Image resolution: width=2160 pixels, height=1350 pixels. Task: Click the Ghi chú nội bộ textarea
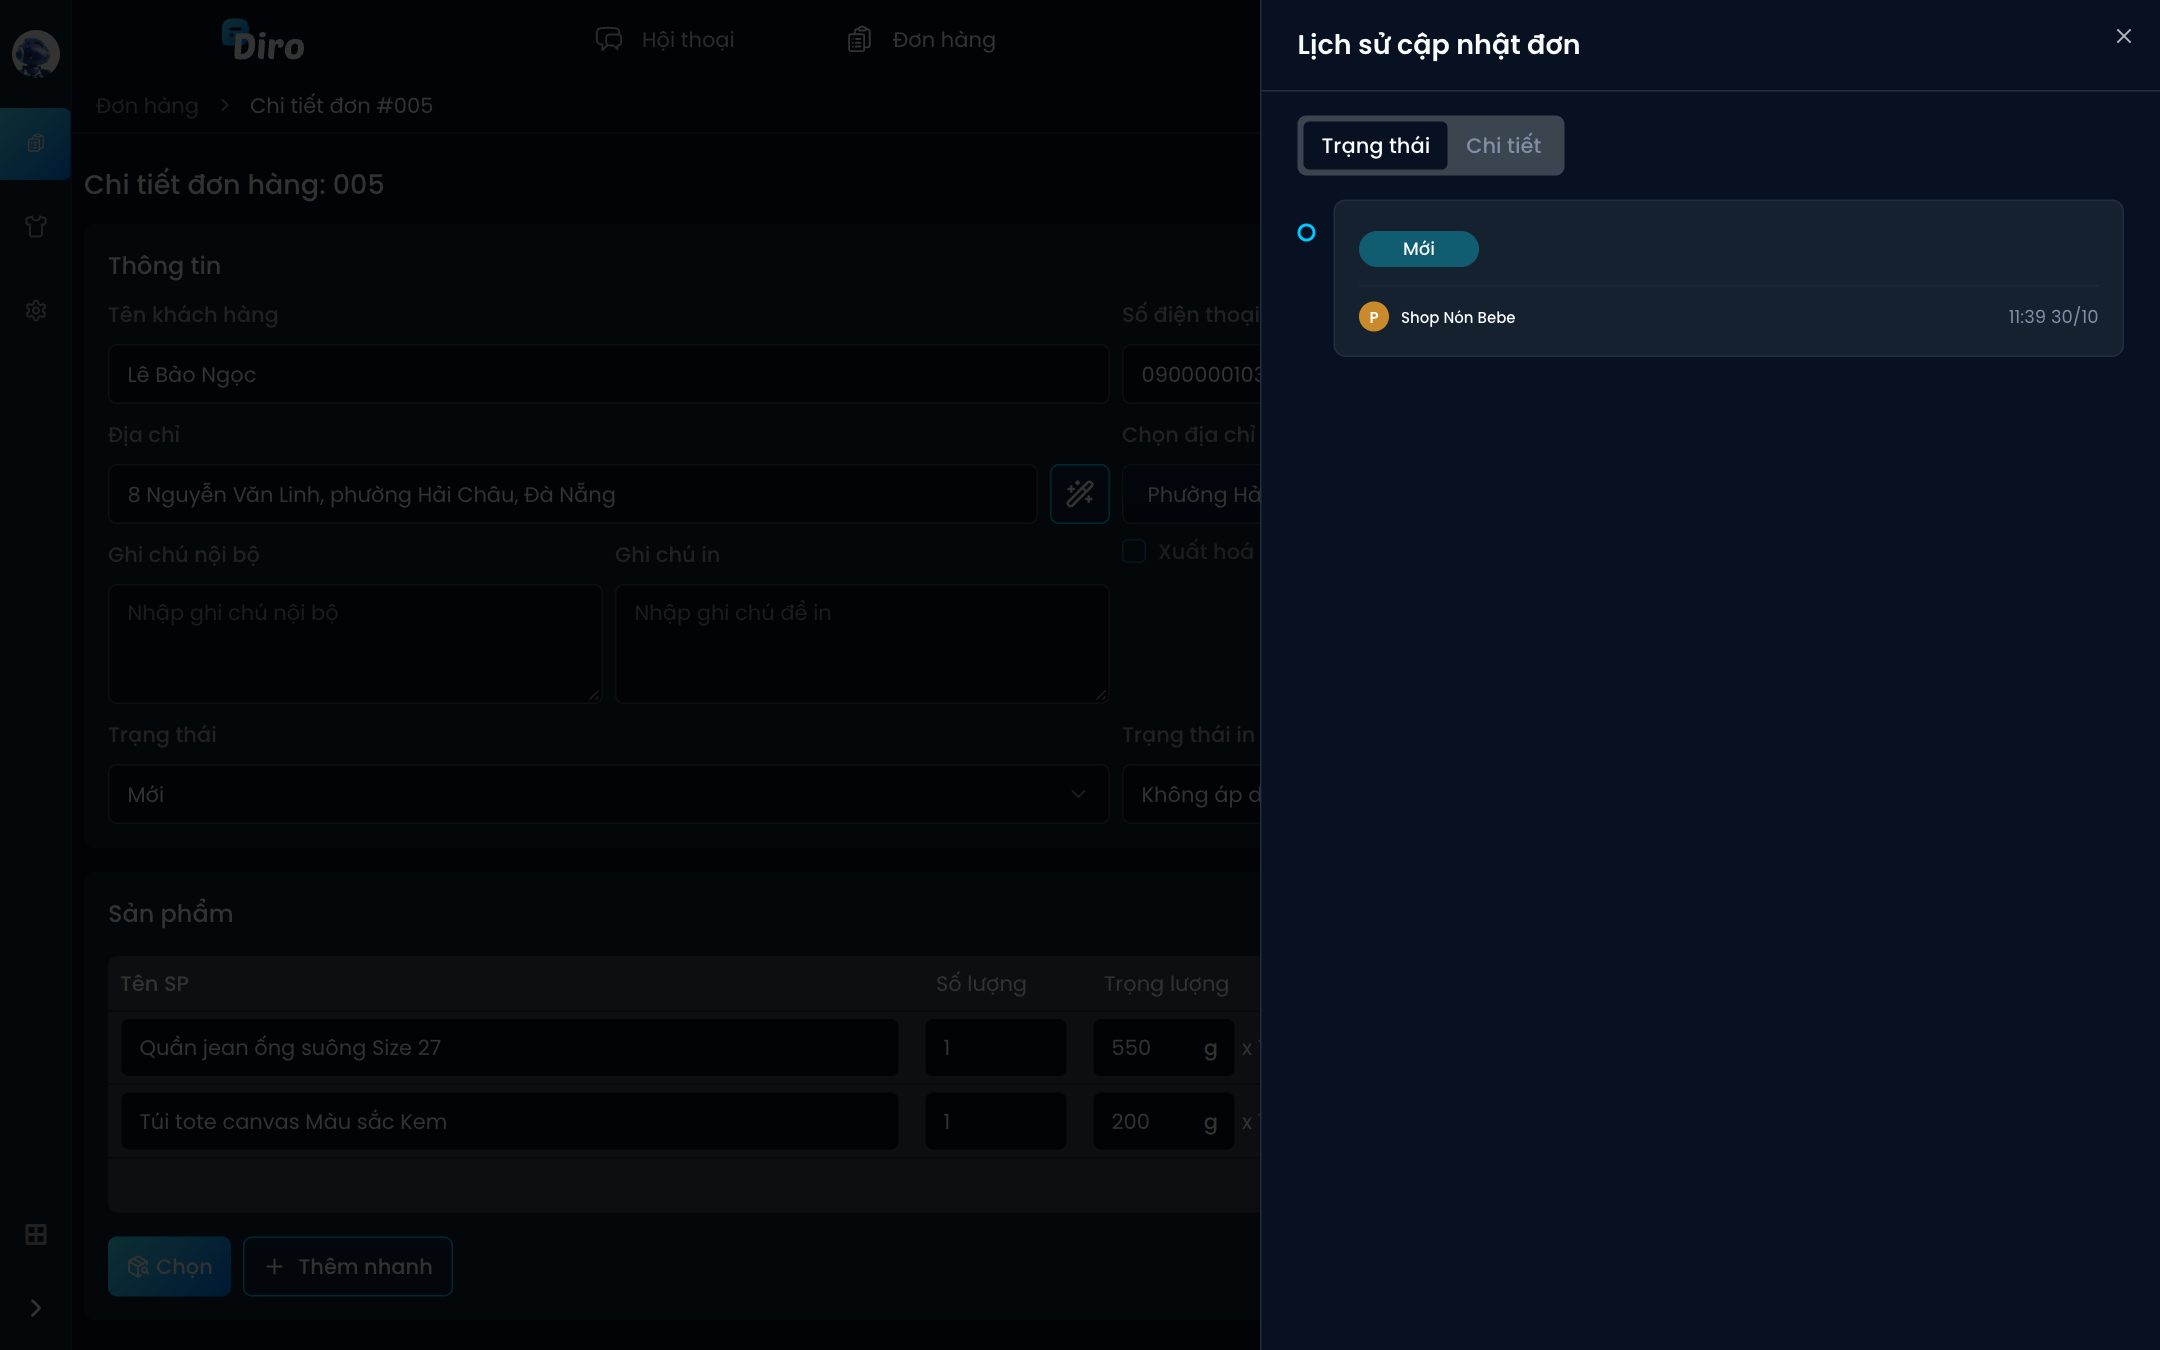pyautogui.click(x=355, y=644)
